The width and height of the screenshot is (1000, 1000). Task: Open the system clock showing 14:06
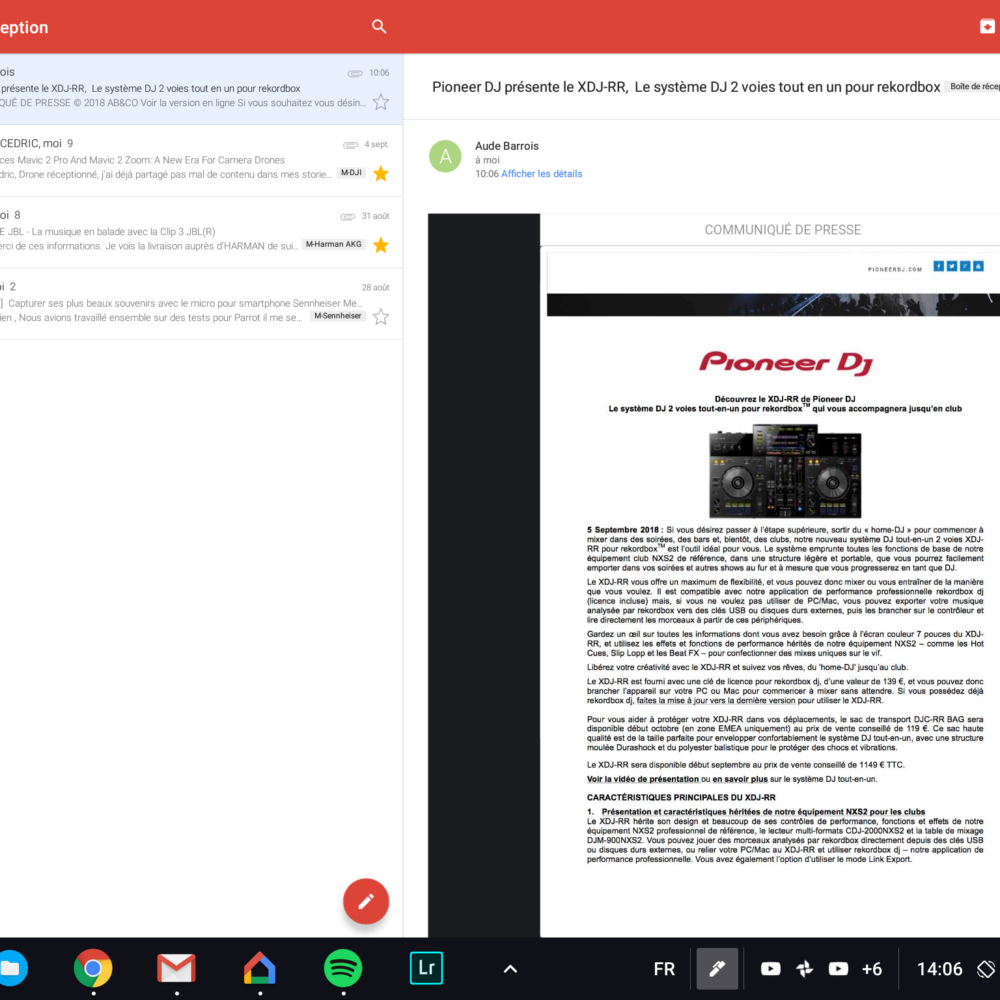click(939, 969)
